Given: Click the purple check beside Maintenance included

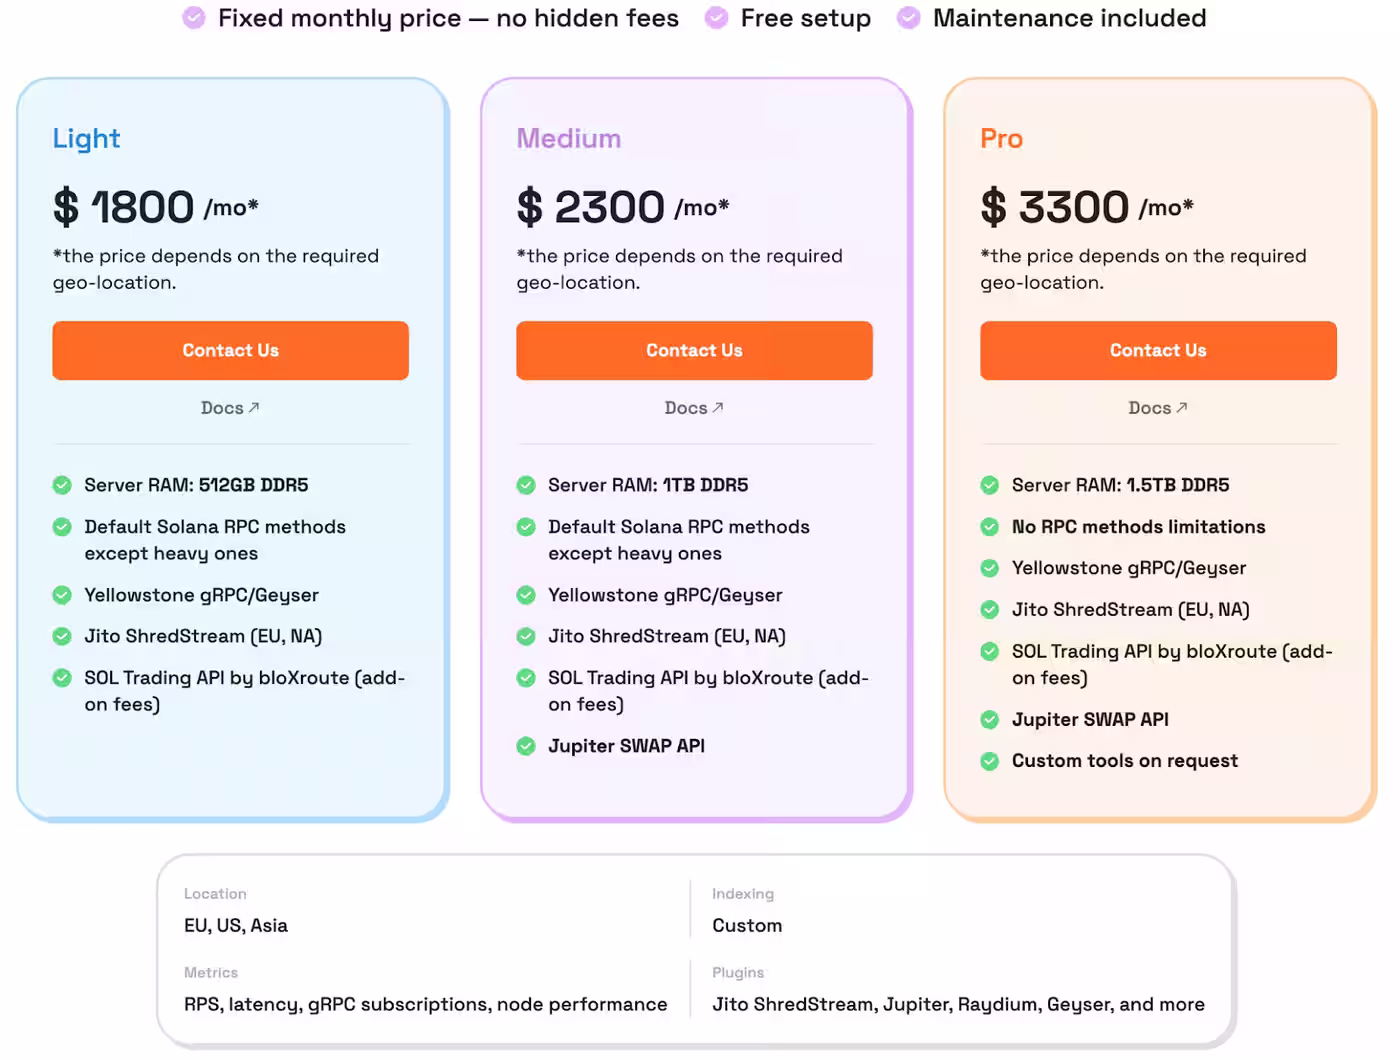Looking at the screenshot, I should (x=908, y=18).
